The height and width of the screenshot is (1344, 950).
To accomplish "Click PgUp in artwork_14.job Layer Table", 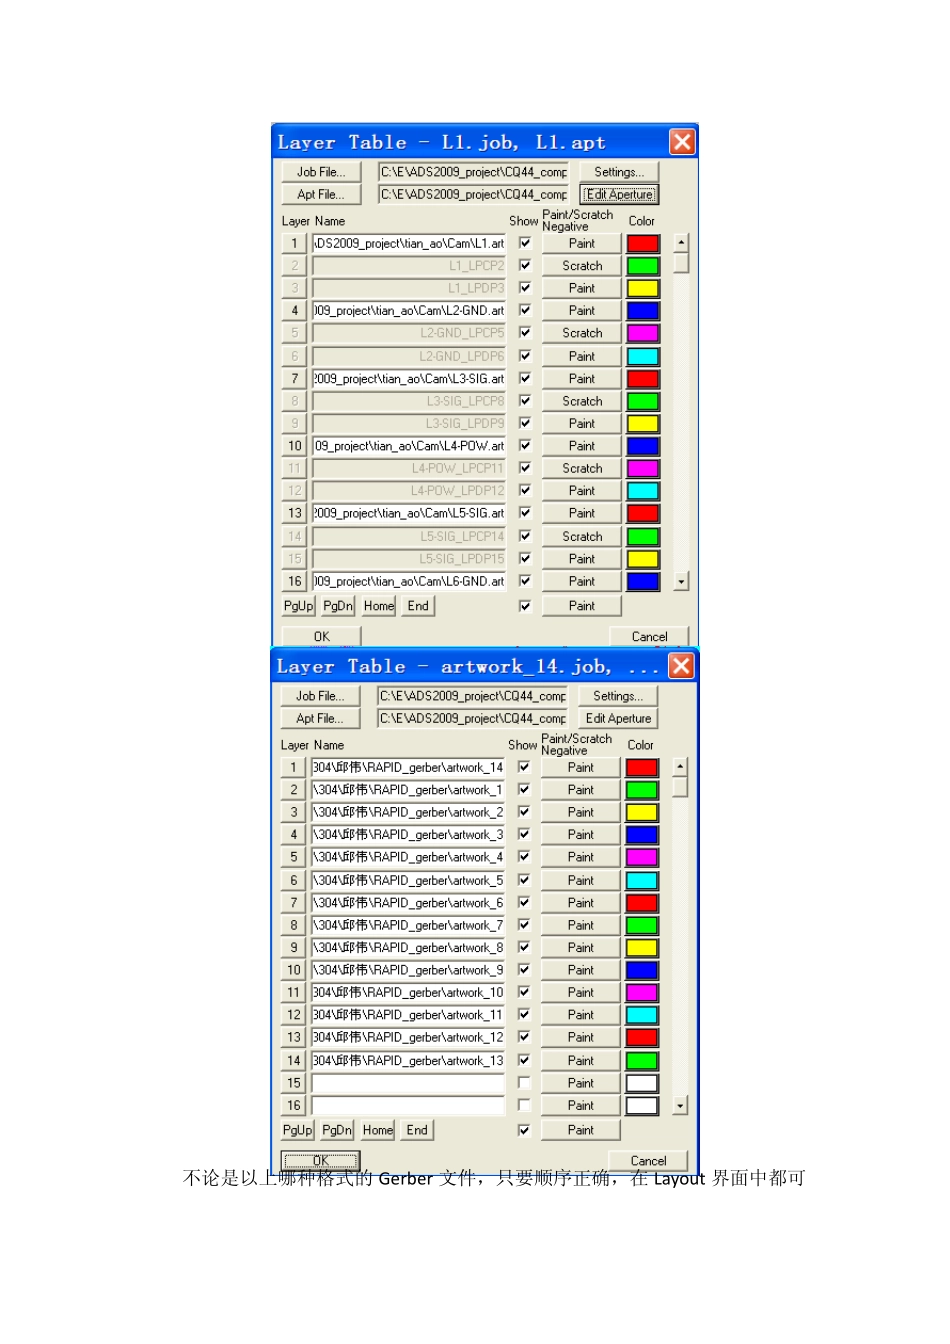I will coord(297,1130).
